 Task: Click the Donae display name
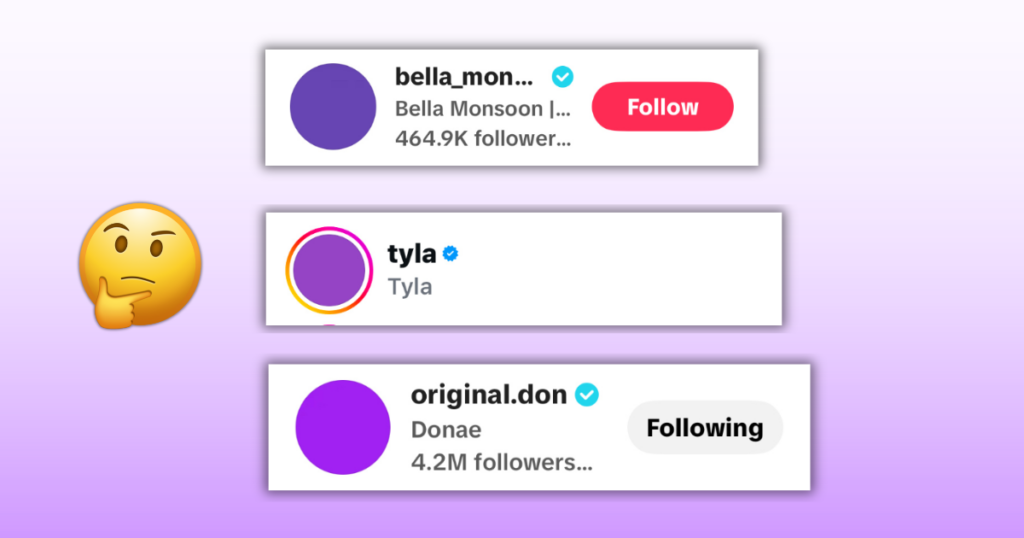point(446,430)
